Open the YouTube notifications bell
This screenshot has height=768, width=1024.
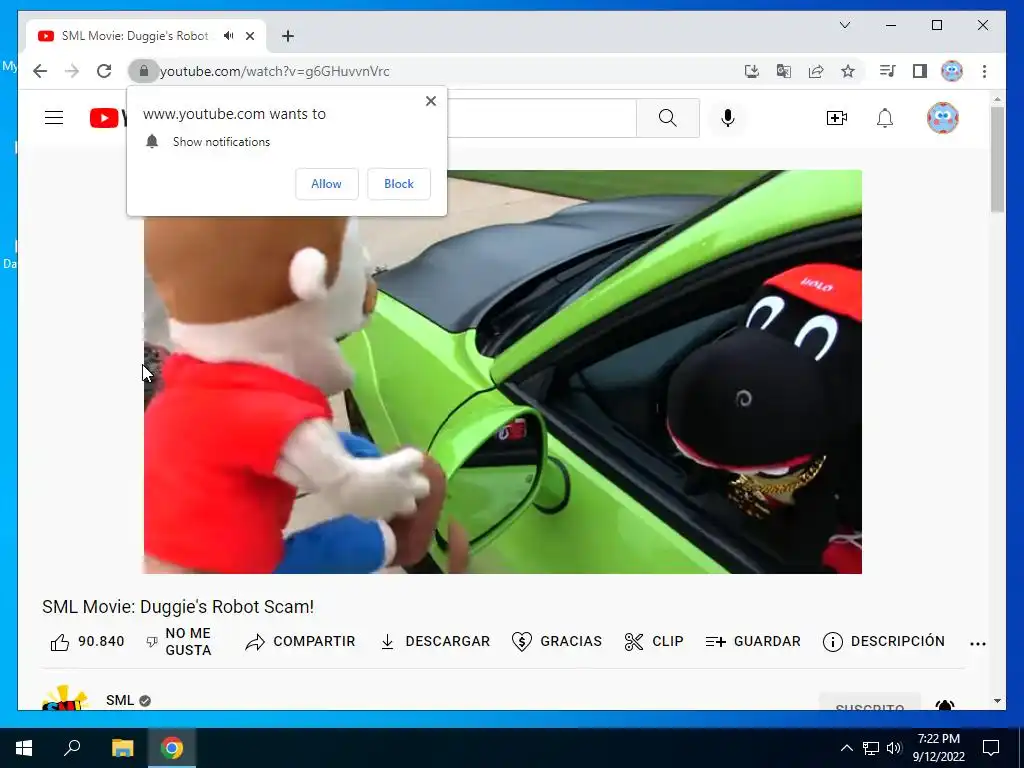click(x=885, y=118)
